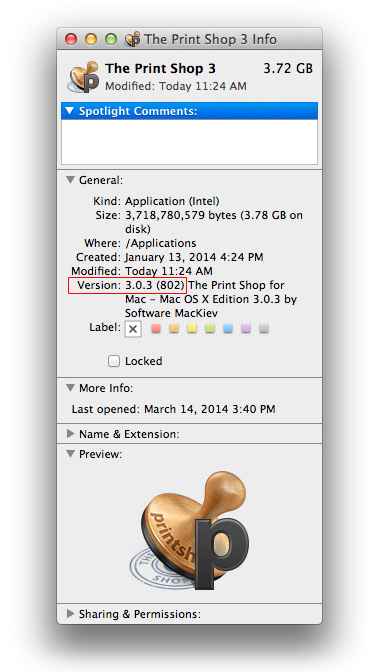Click the '/Applications' location value
The height and width of the screenshot is (672, 379).
(x=161, y=243)
